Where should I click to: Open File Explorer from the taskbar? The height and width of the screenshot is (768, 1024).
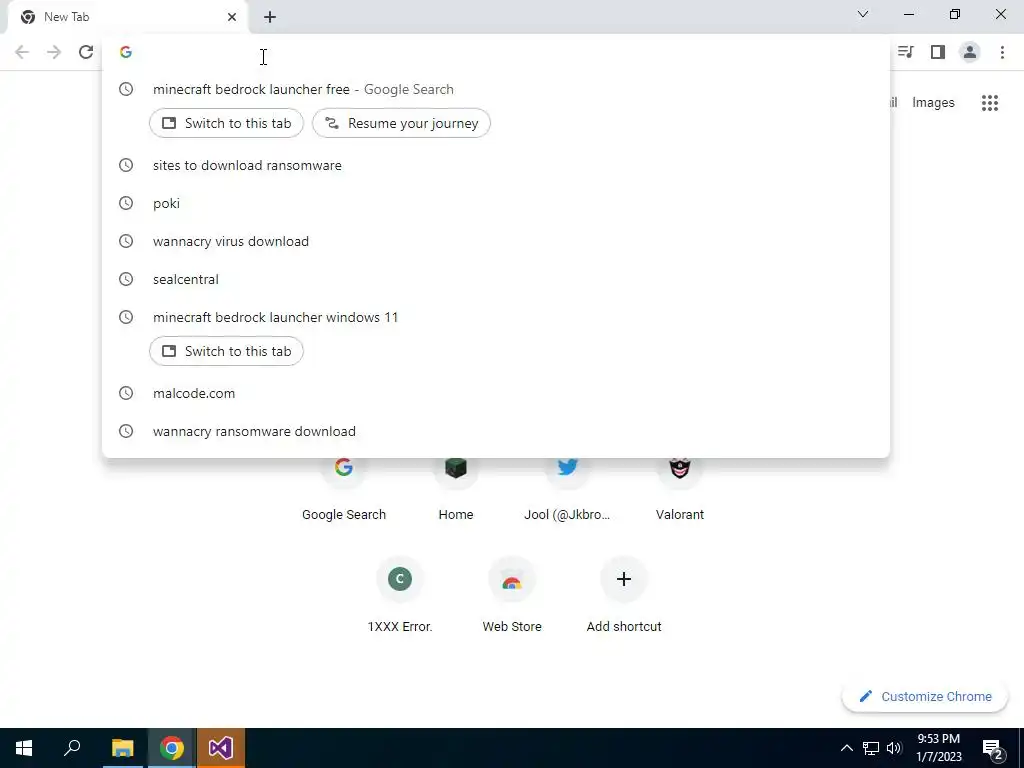tap(122, 748)
